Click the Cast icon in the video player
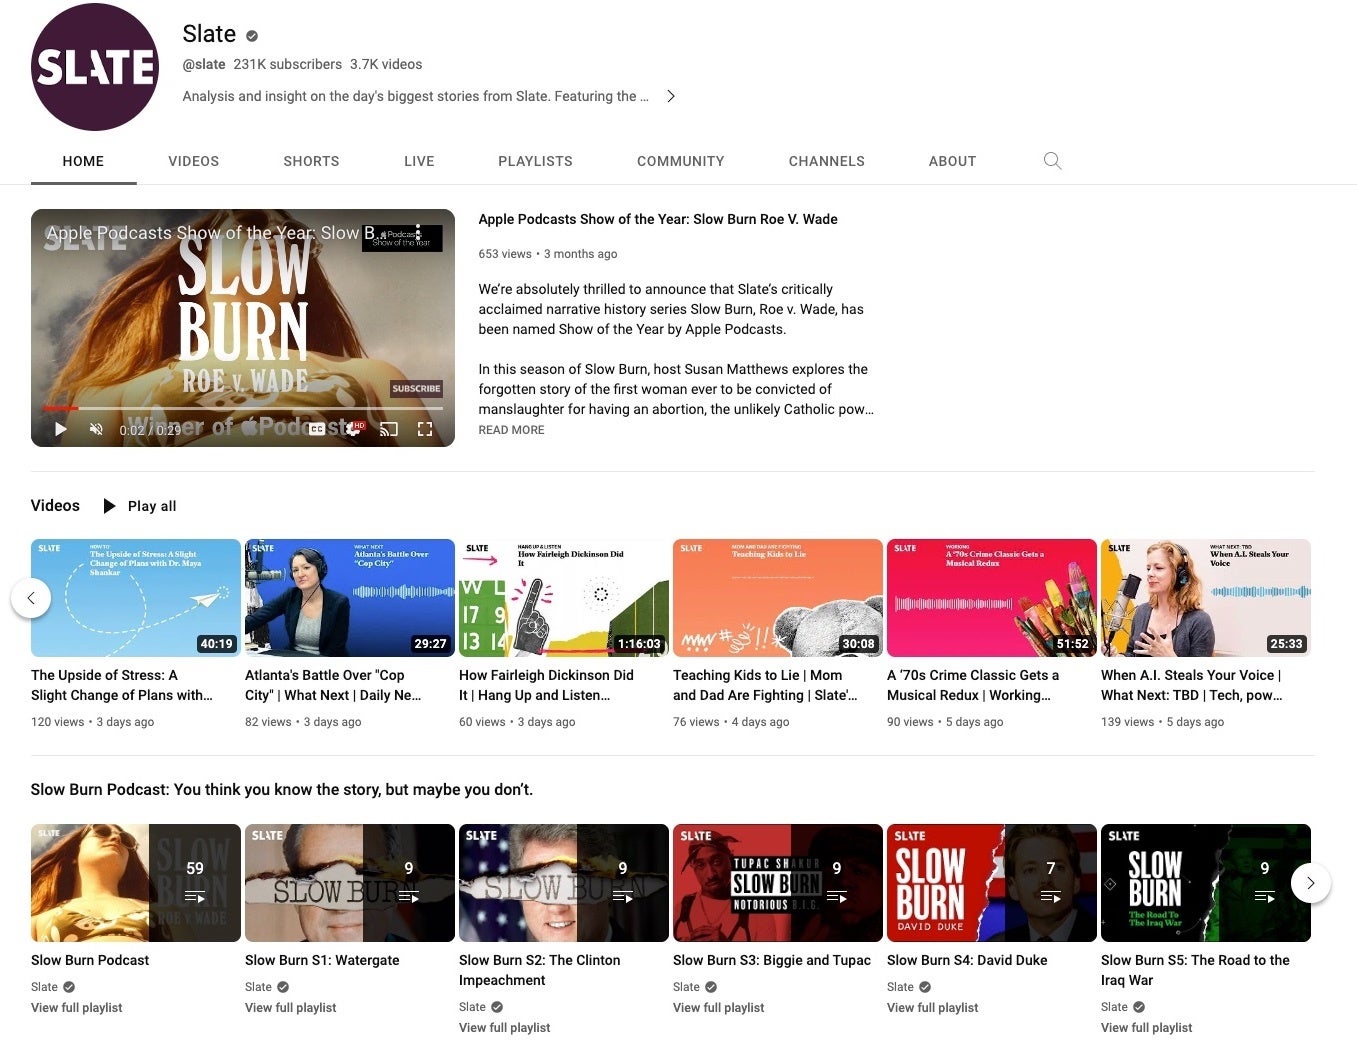1357x1047 pixels. [x=389, y=428]
